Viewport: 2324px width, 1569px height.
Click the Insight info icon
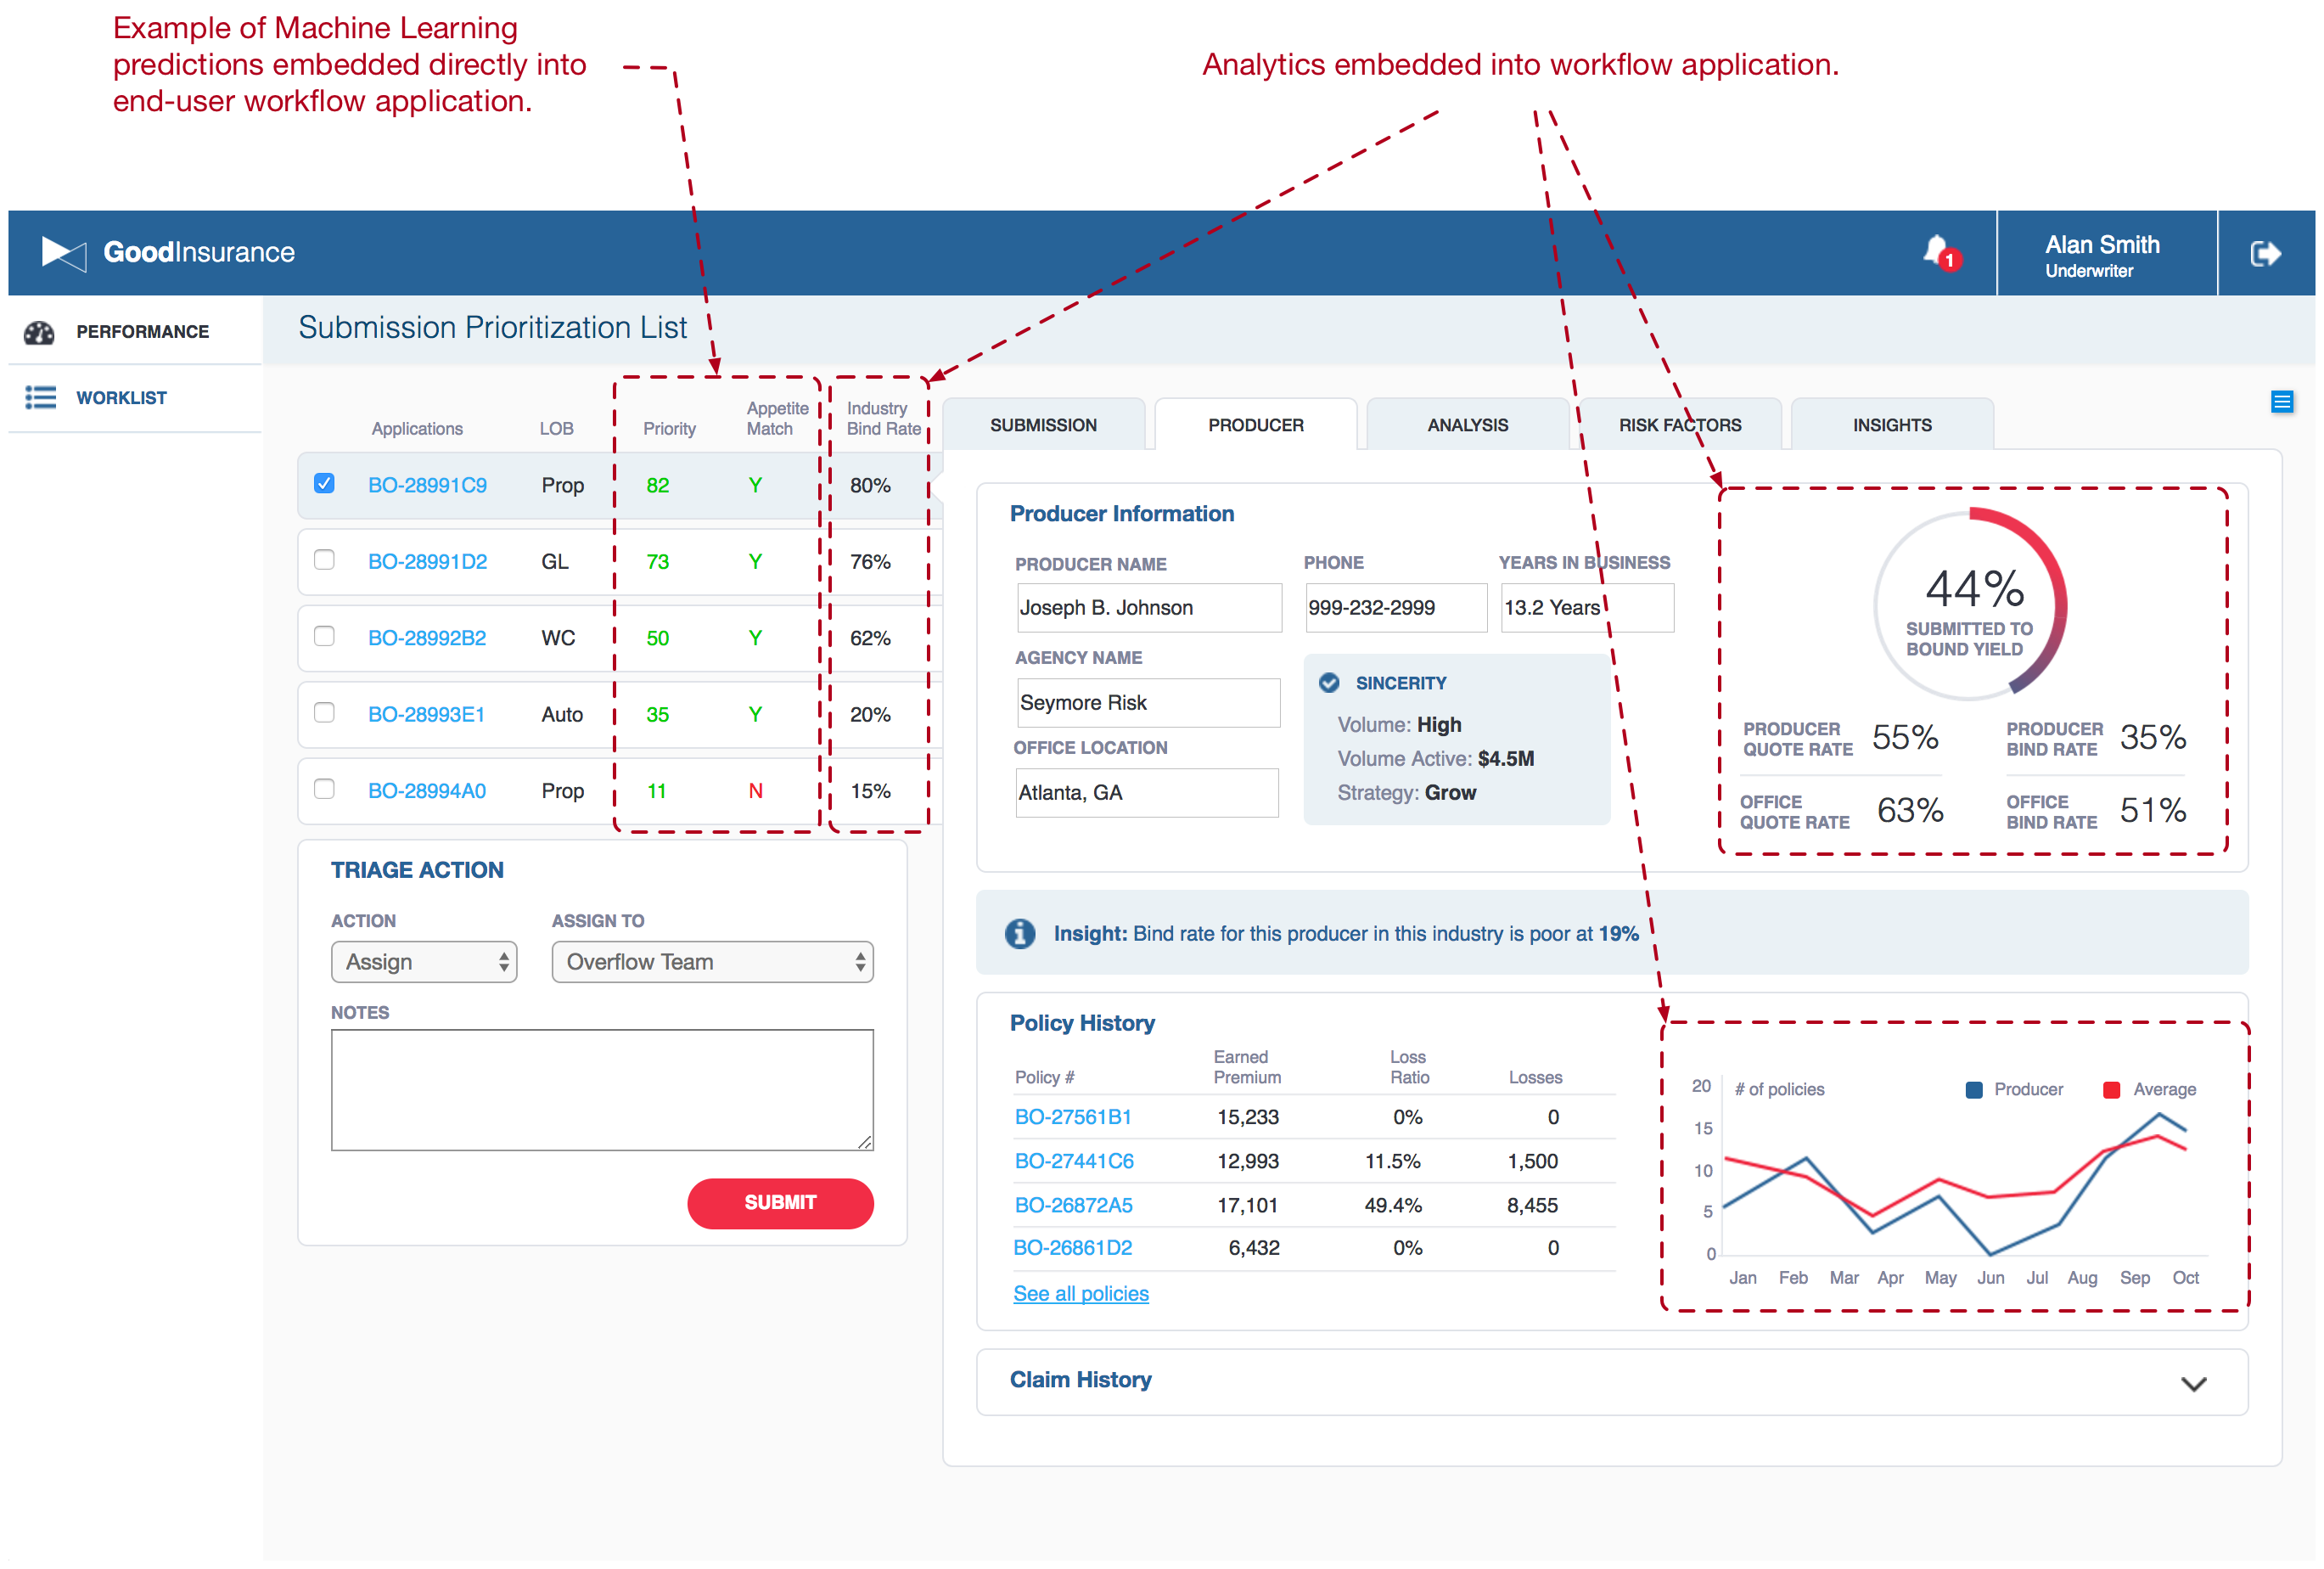(x=1019, y=933)
